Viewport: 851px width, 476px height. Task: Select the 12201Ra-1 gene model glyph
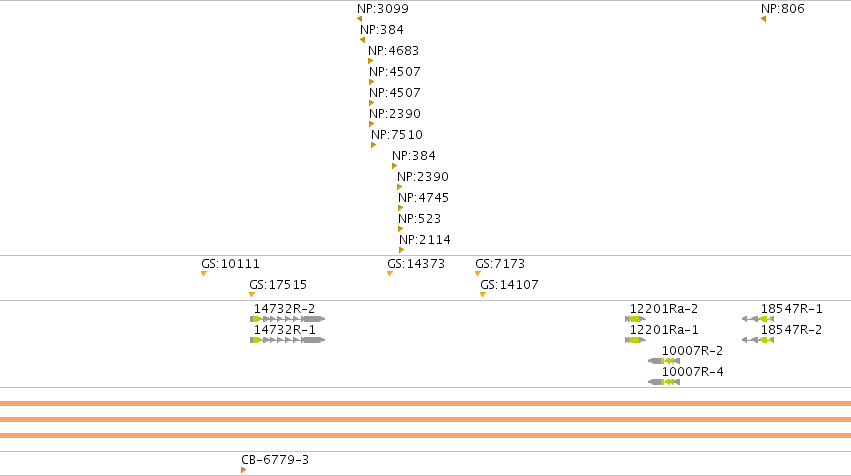point(636,340)
